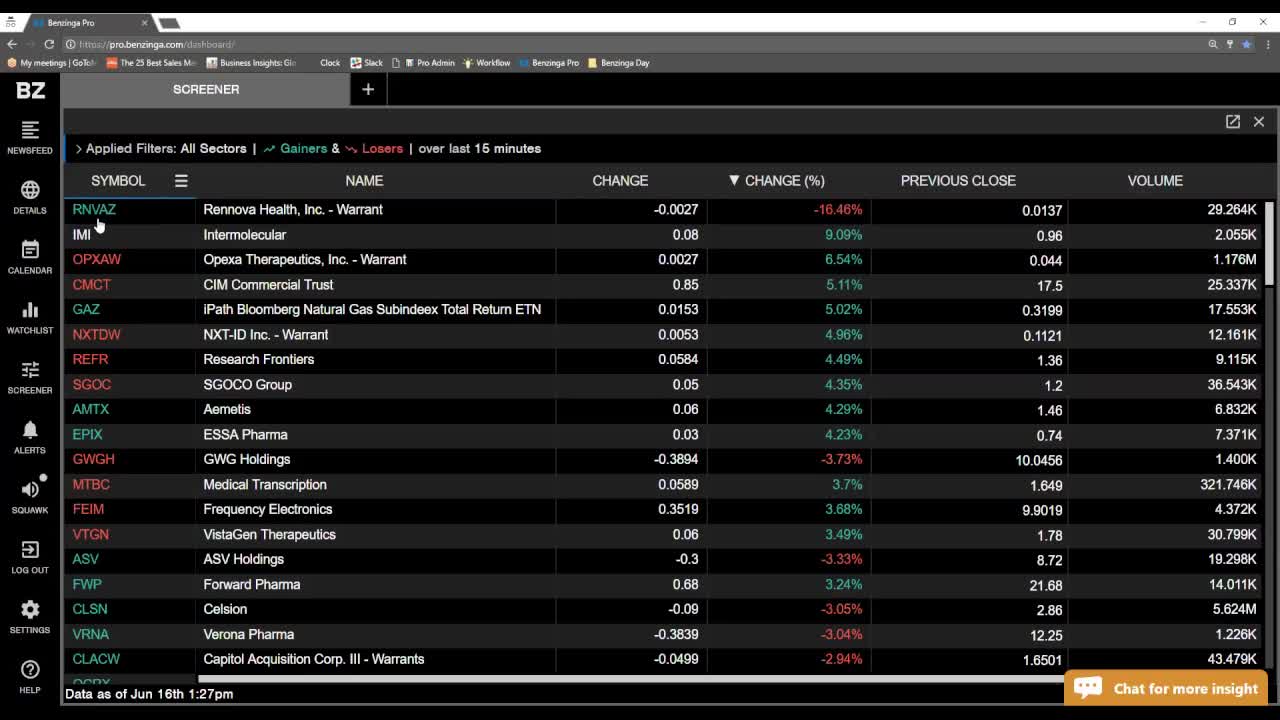Sort by the Symbol column header

118,181
